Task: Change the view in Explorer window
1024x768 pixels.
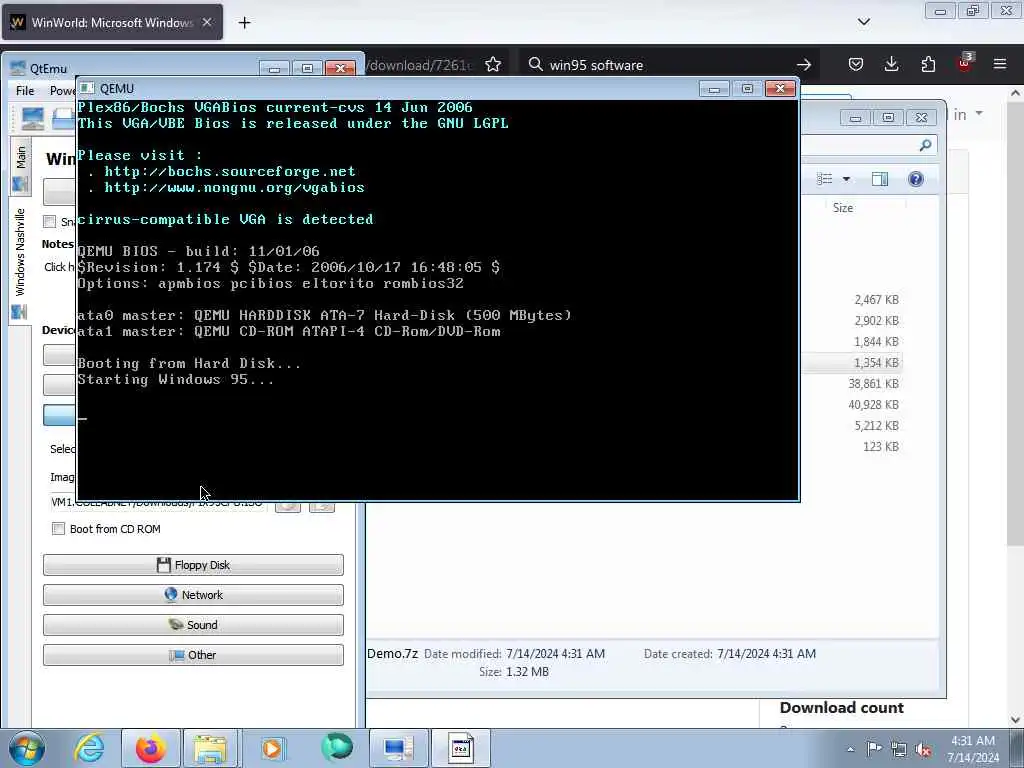Action: point(825,179)
